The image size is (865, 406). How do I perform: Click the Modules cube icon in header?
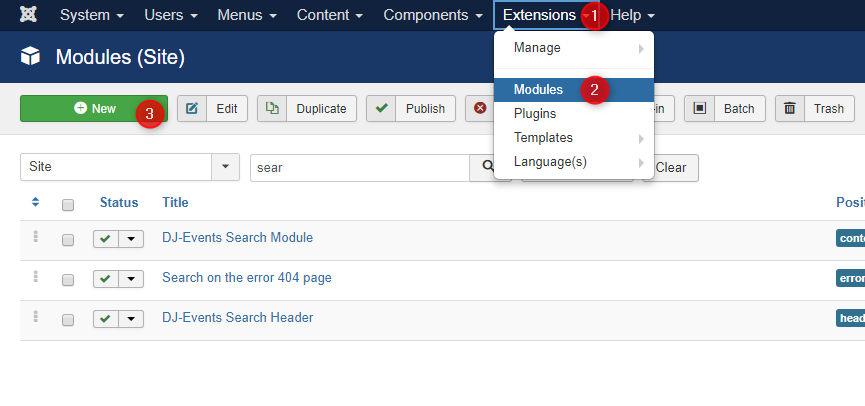tap(30, 56)
